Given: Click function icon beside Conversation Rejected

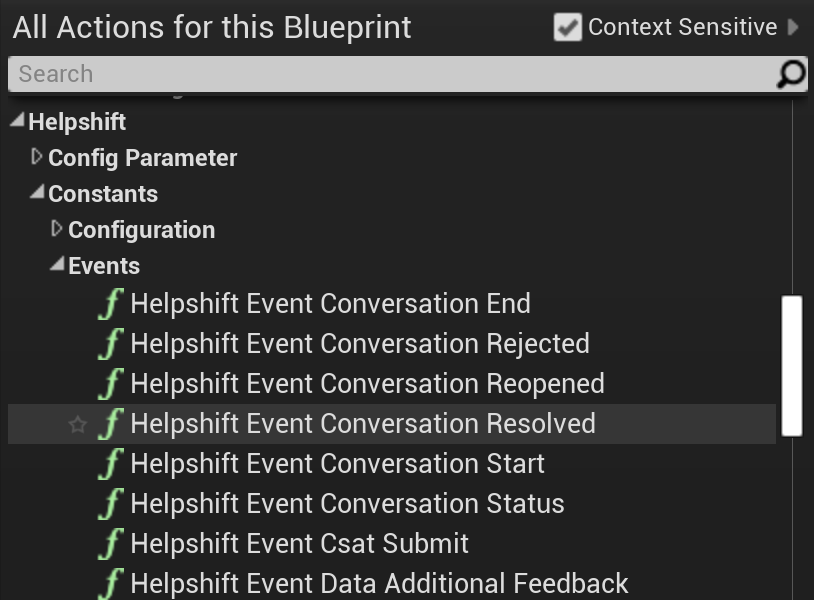Looking at the screenshot, I should click(x=111, y=344).
